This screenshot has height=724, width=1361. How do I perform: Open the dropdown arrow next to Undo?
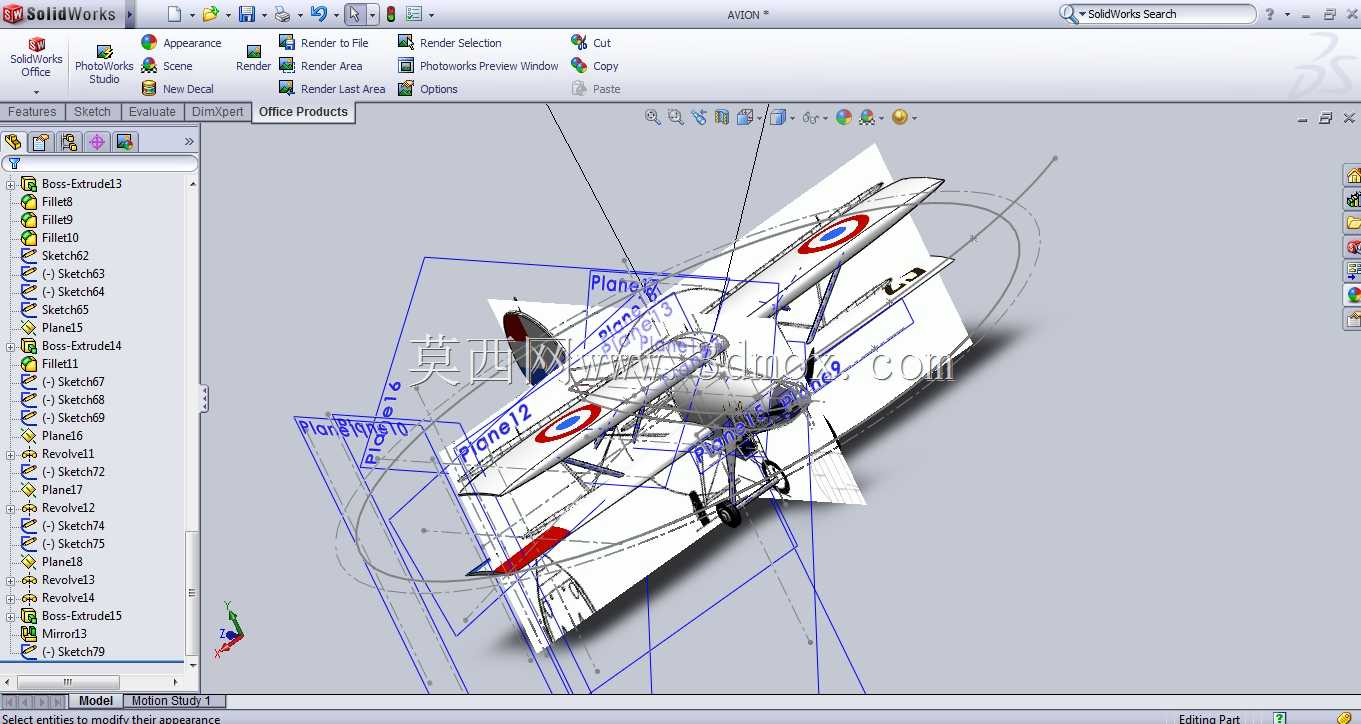pyautogui.click(x=335, y=15)
